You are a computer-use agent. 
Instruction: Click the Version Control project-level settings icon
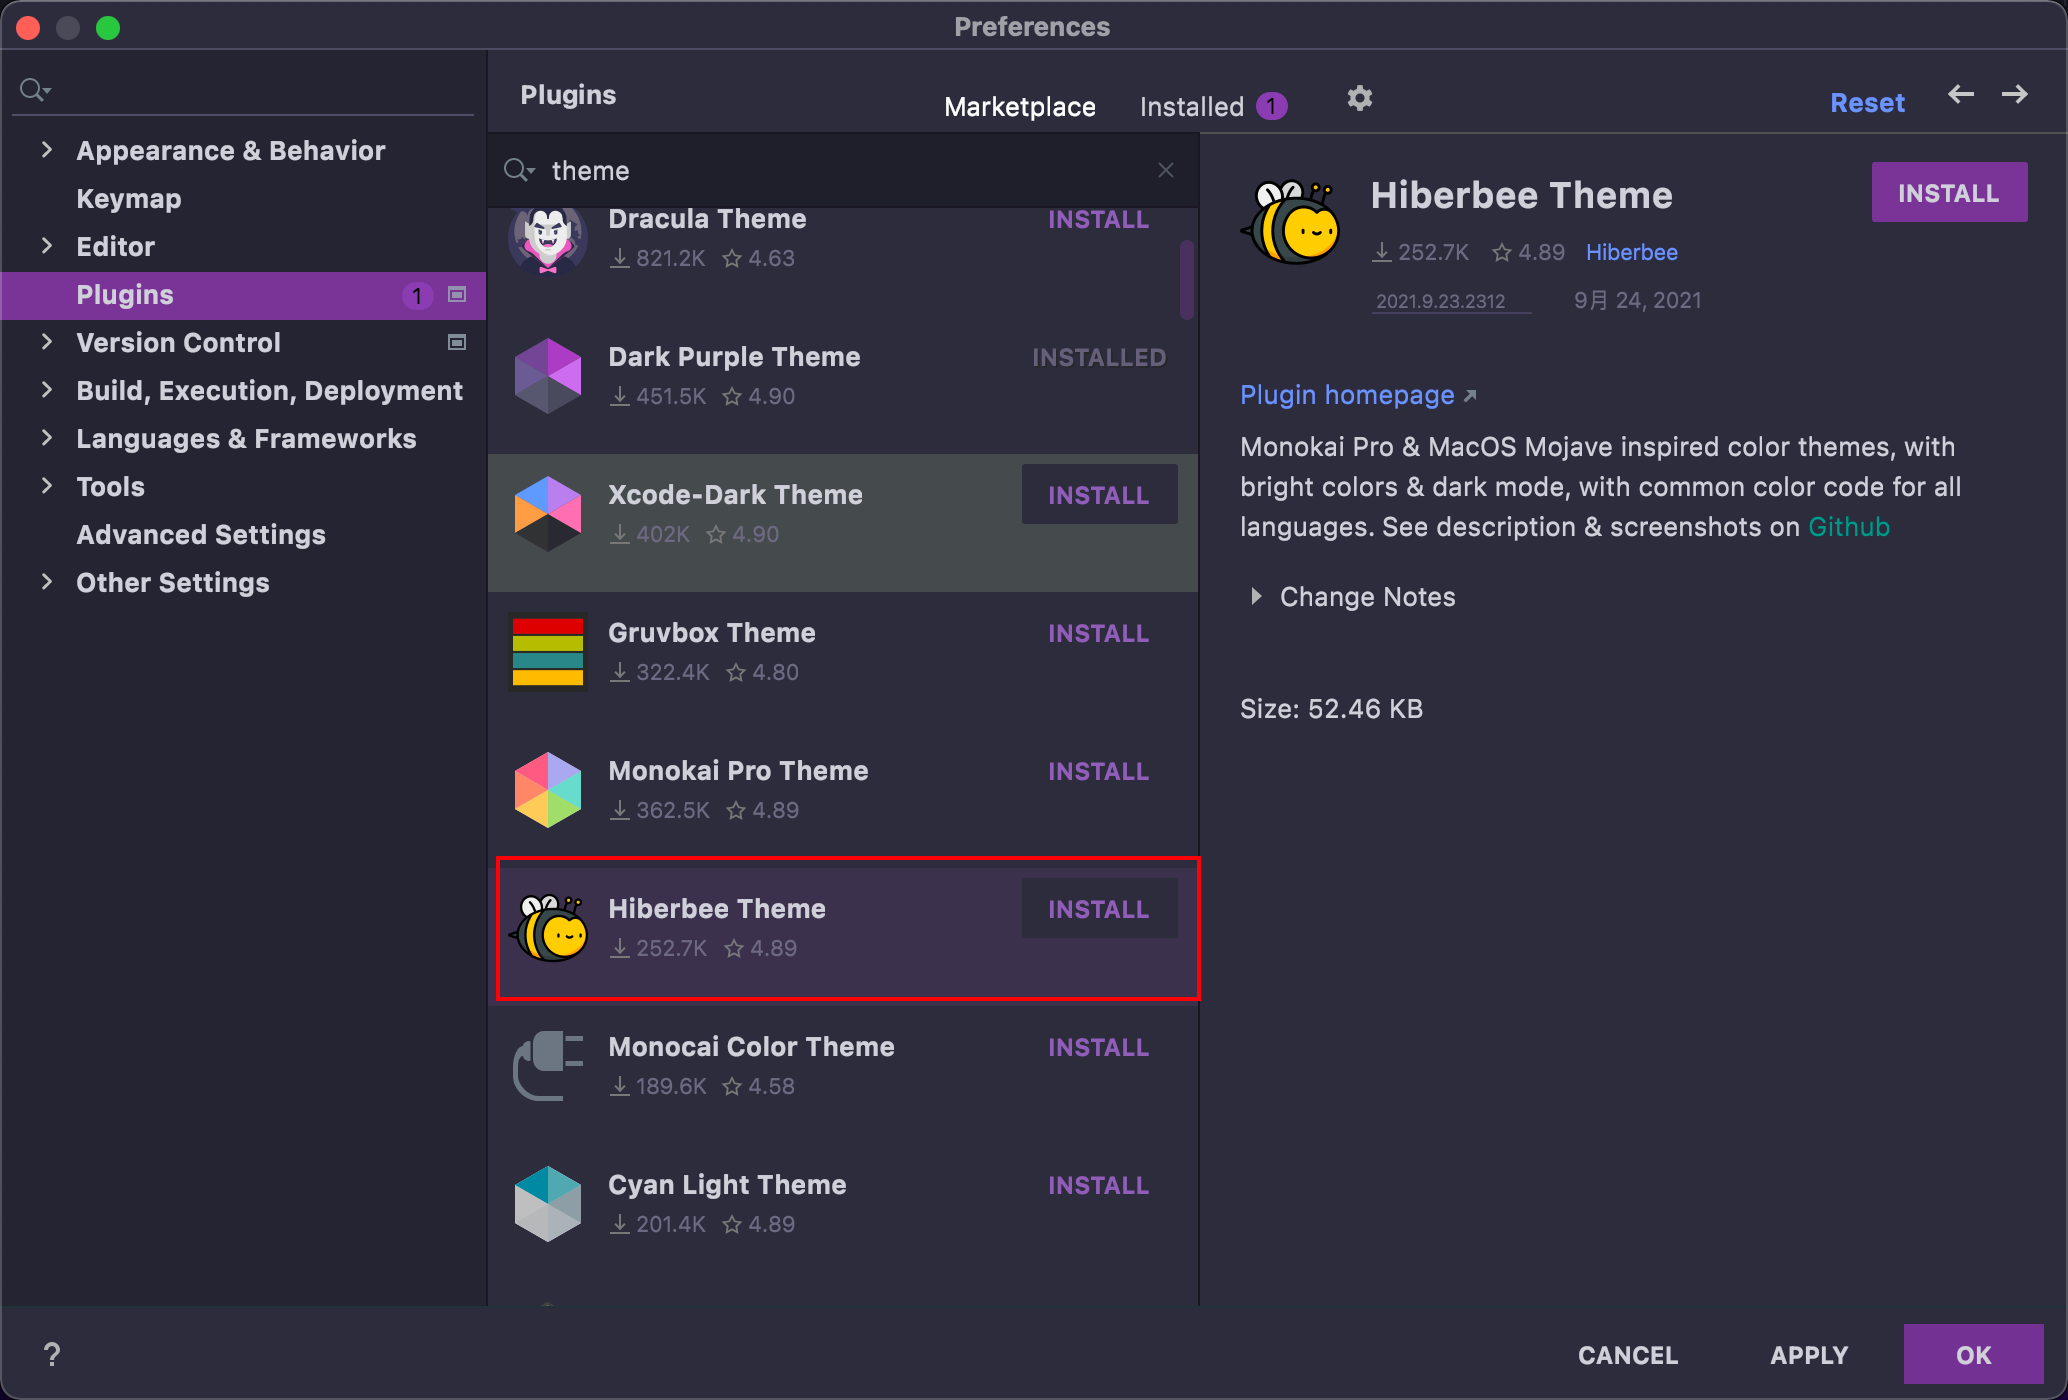pos(457,342)
